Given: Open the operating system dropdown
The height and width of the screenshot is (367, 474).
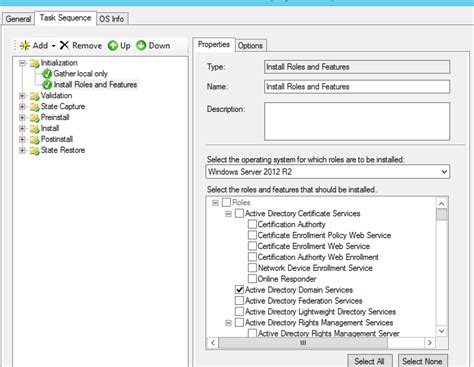Looking at the screenshot, I should pos(444,172).
